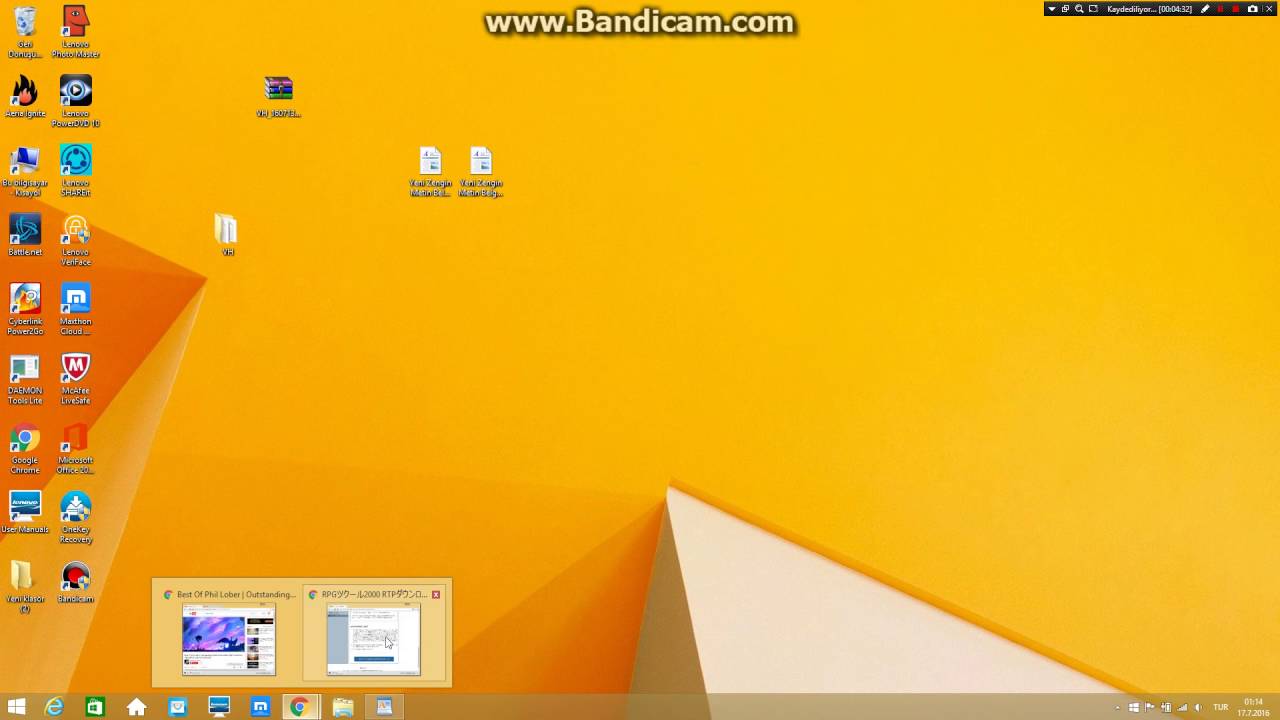The height and width of the screenshot is (720, 1280).
Task: Open the blue envelope app on taskbar
Action: [177, 707]
